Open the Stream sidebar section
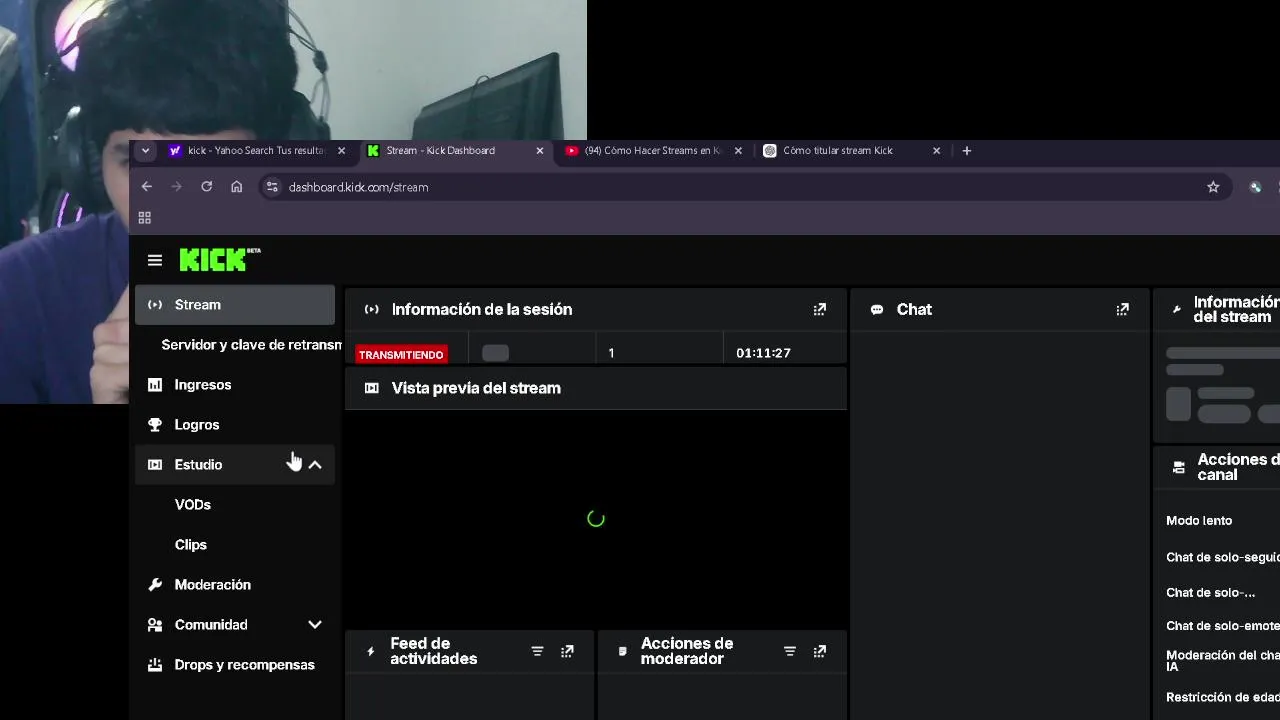 [x=235, y=305]
